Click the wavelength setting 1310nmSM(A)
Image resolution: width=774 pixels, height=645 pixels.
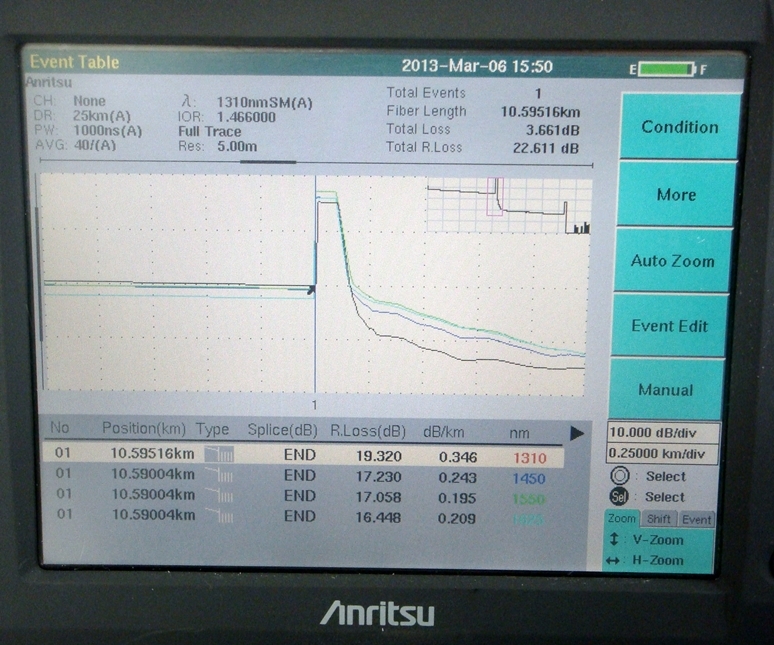(265, 103)
